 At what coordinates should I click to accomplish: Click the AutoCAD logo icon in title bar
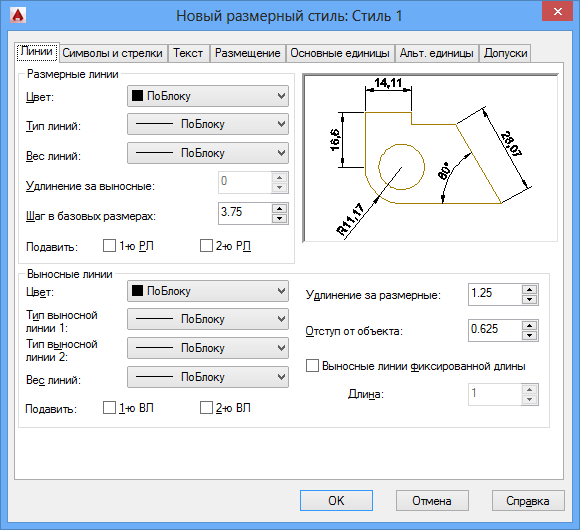pyautogui.click(x=18, y=16)
